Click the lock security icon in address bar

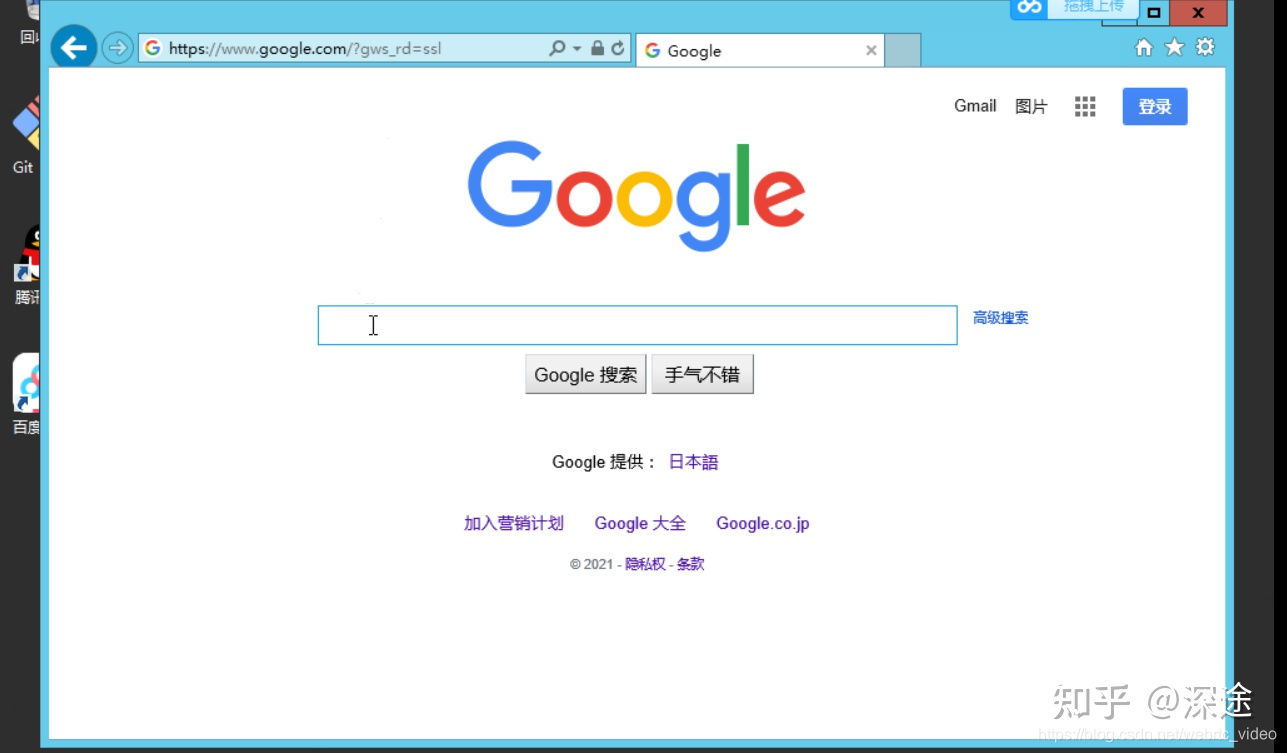tap(597, 48)
